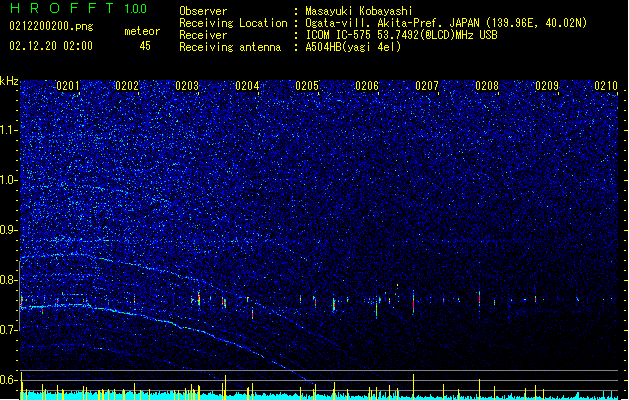
Task: Select observer name Masayuki Kobayashi
Action: click(x=359, y=11)
